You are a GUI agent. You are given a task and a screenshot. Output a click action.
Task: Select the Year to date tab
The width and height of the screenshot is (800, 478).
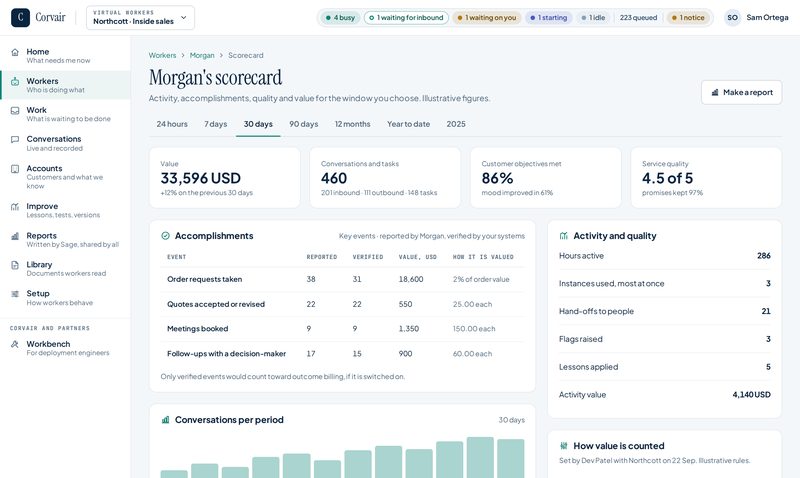pyautogui.click(x=408, y=124)
